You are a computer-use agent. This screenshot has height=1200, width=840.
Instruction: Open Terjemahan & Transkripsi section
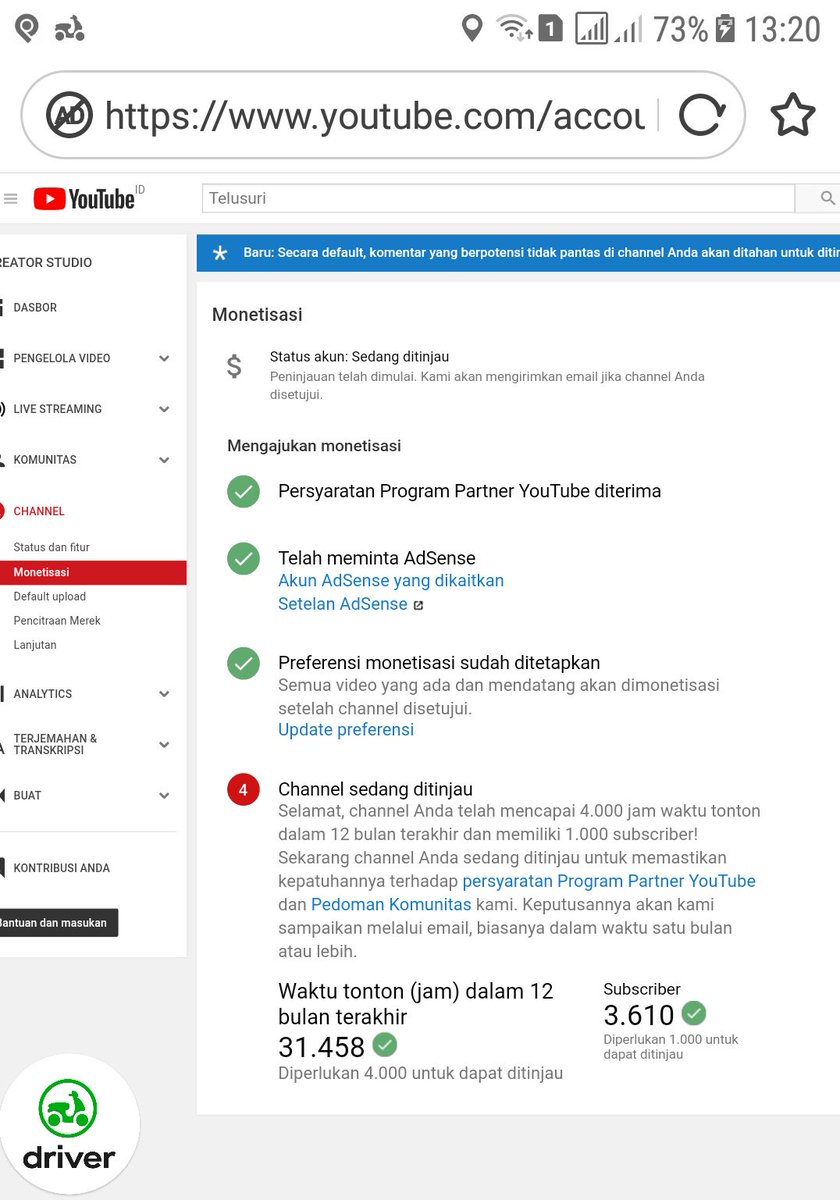pos(55,744)
